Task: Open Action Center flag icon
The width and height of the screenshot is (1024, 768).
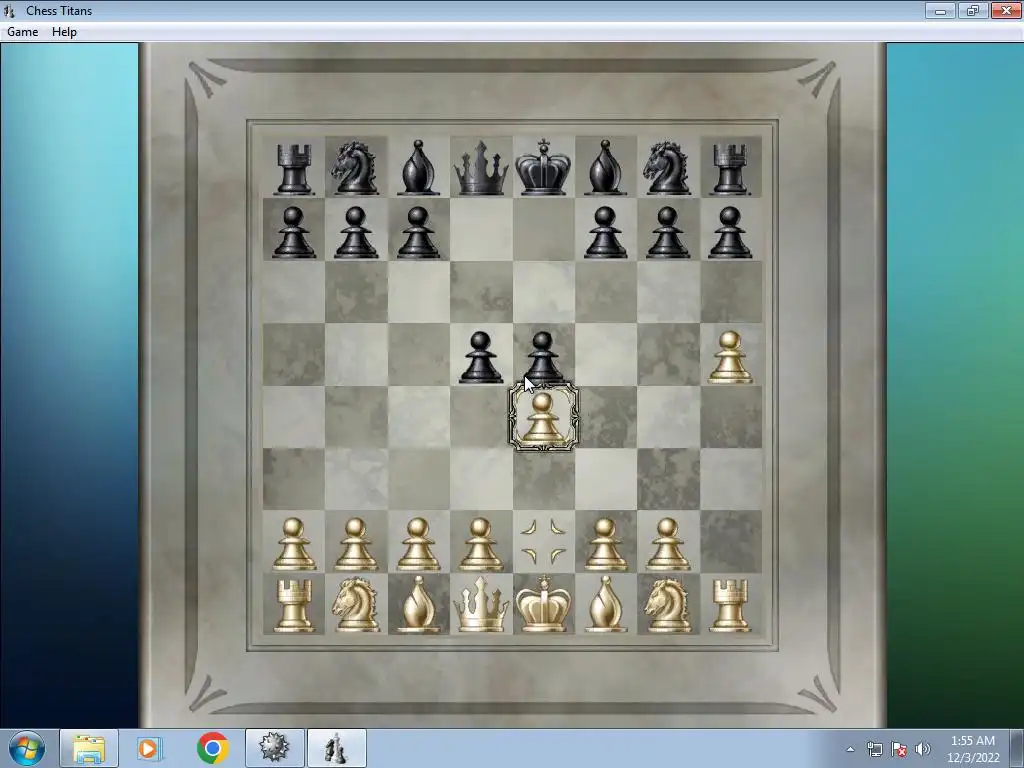Action: (899, 749)
